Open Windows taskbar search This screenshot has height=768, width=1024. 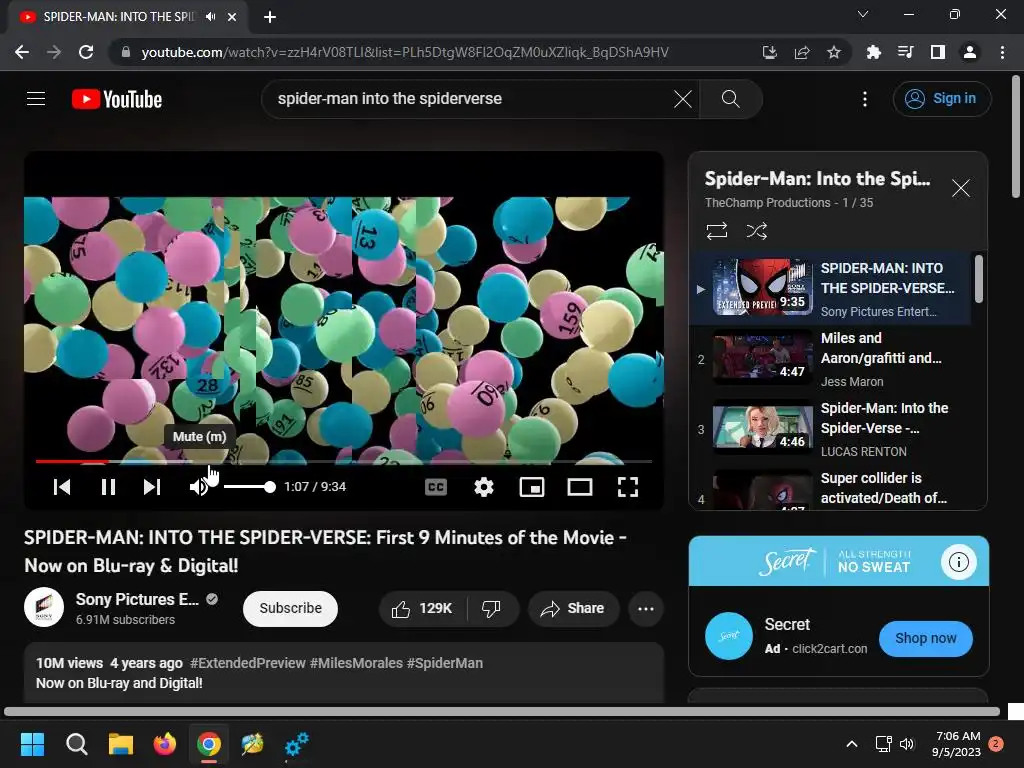click(x=76, y=744)
